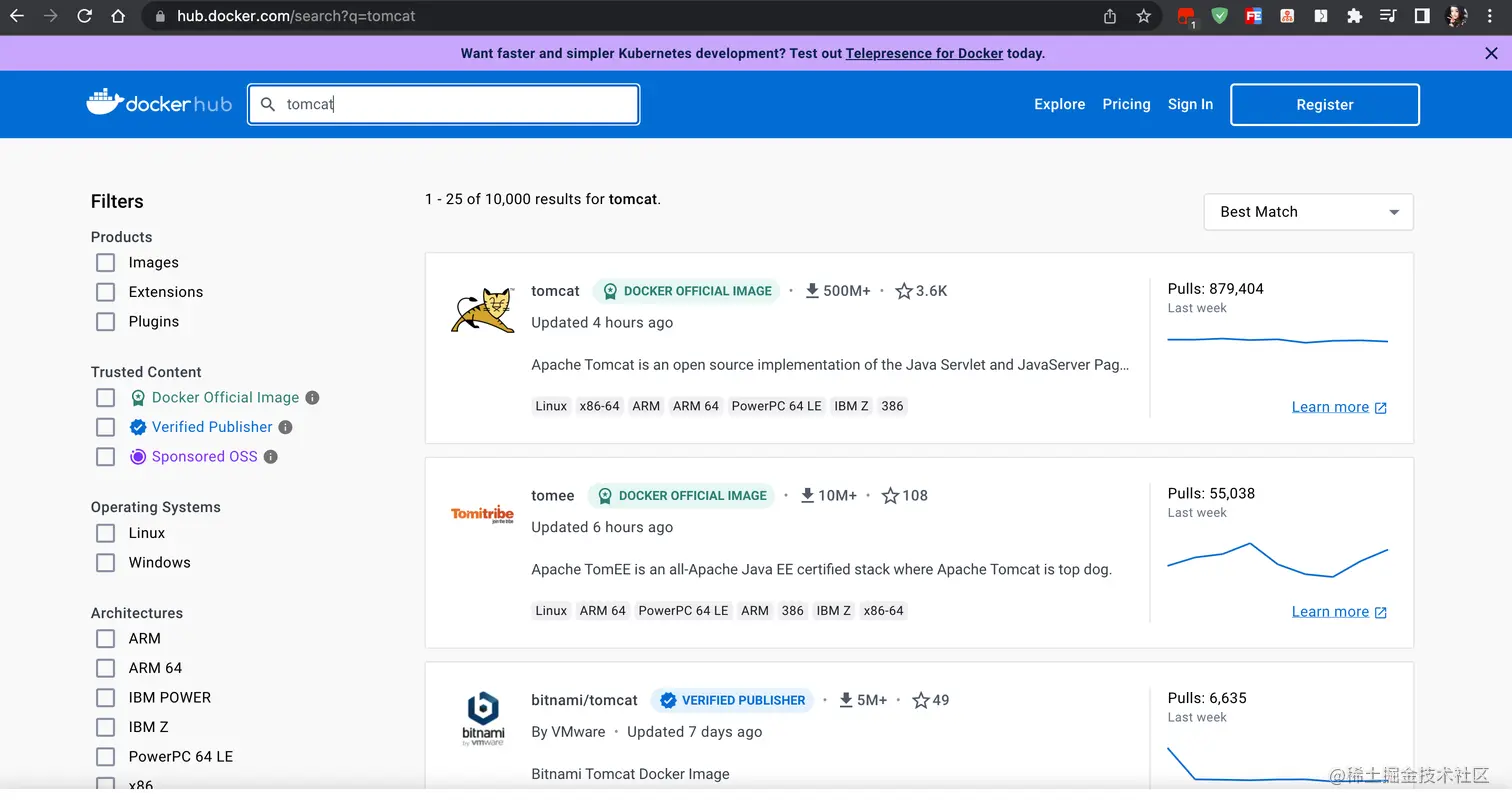Image resolution: width=1512 pixels, height=808 pixels.
Task: Reload the page with the refresh icon
Action: [x=85, y=16]
